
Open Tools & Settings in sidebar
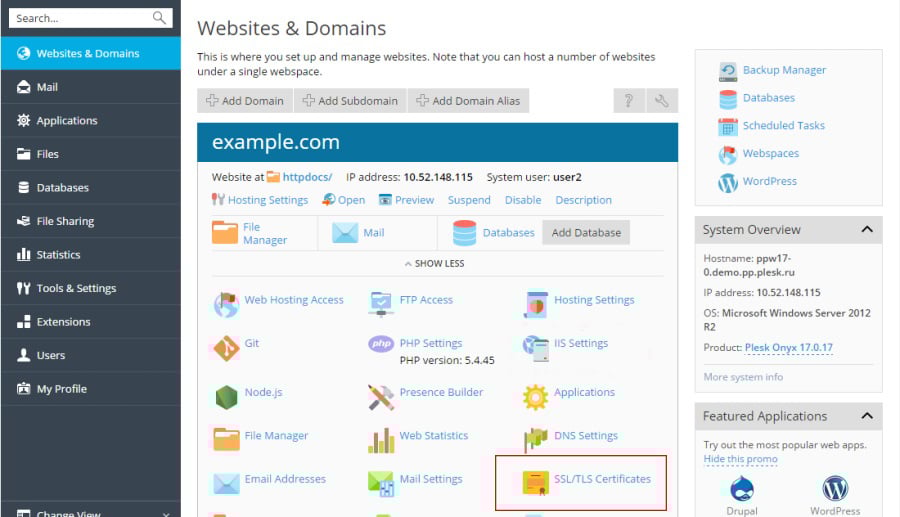point(91,289)
